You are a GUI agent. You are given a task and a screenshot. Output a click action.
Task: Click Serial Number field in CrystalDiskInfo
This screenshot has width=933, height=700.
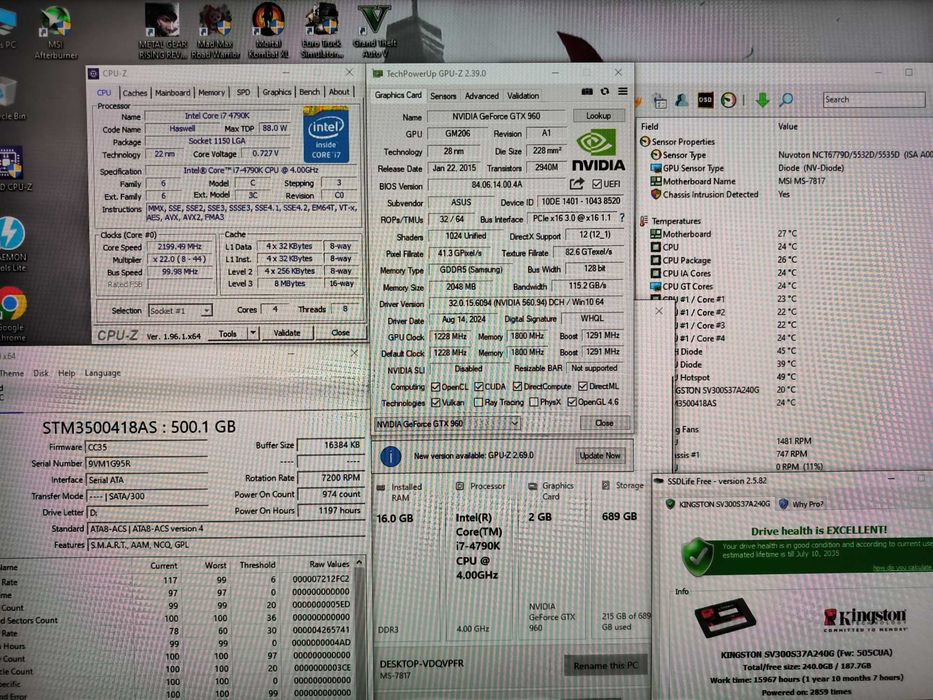[146, 463]
